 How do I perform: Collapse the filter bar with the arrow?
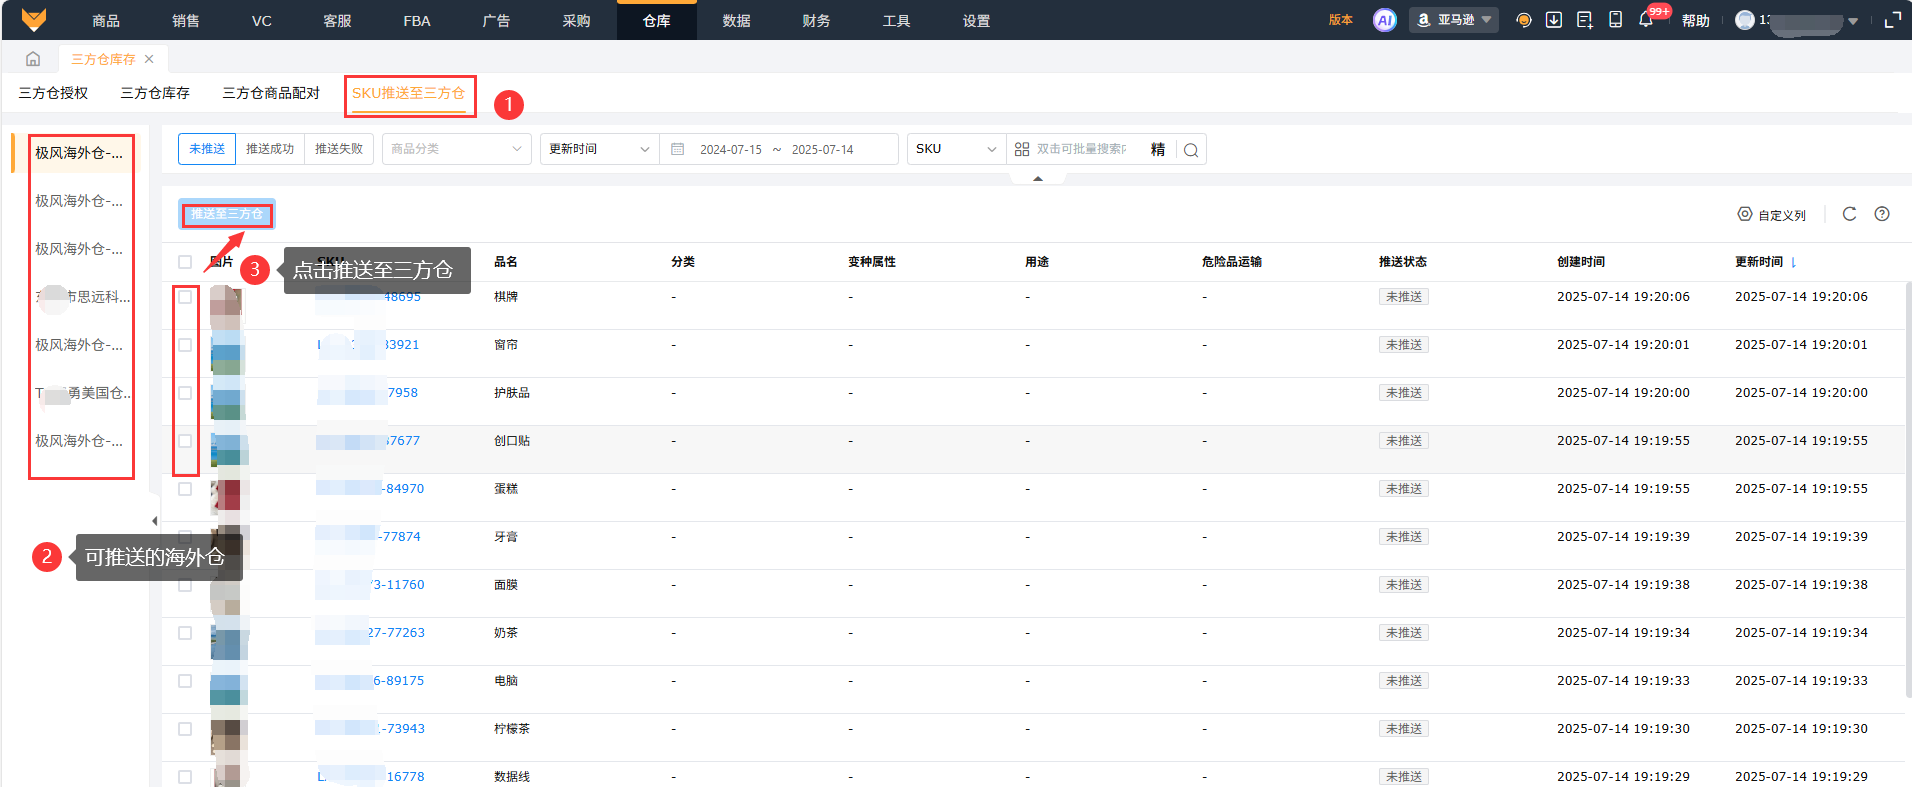[1038, 179]
